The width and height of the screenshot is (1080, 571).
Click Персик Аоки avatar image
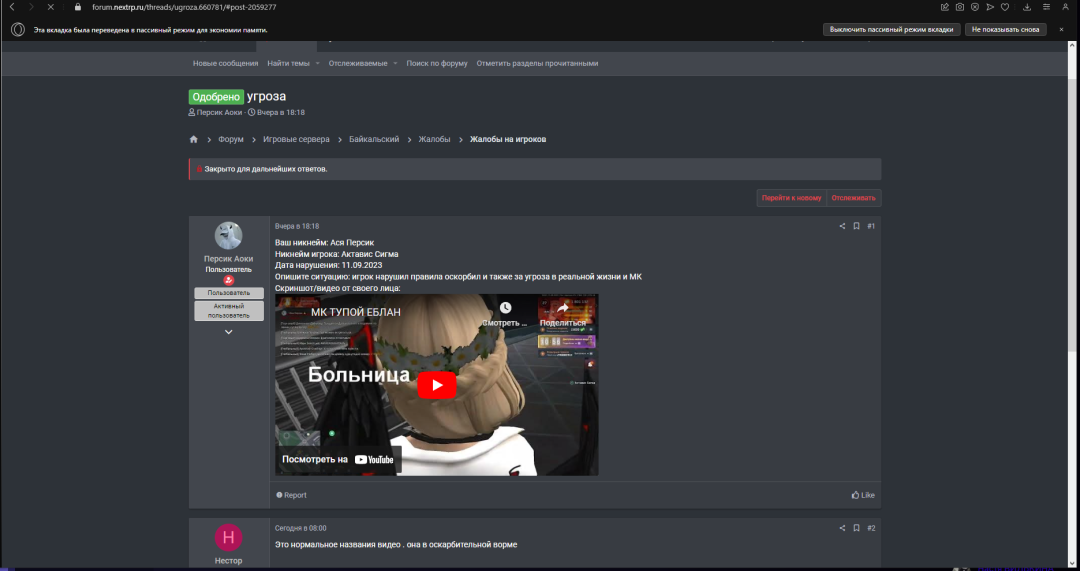pos(228,236)
